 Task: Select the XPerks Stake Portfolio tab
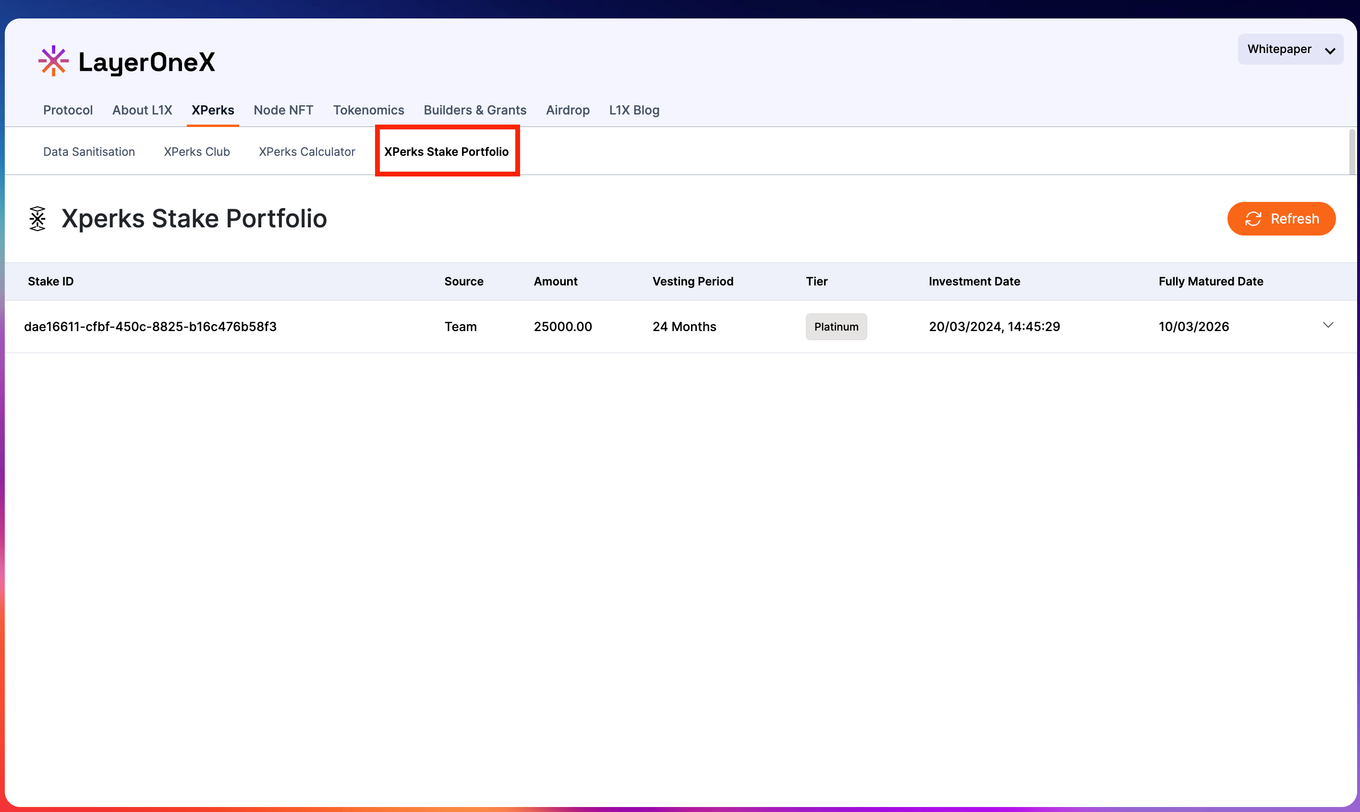(x=446, y=152)
